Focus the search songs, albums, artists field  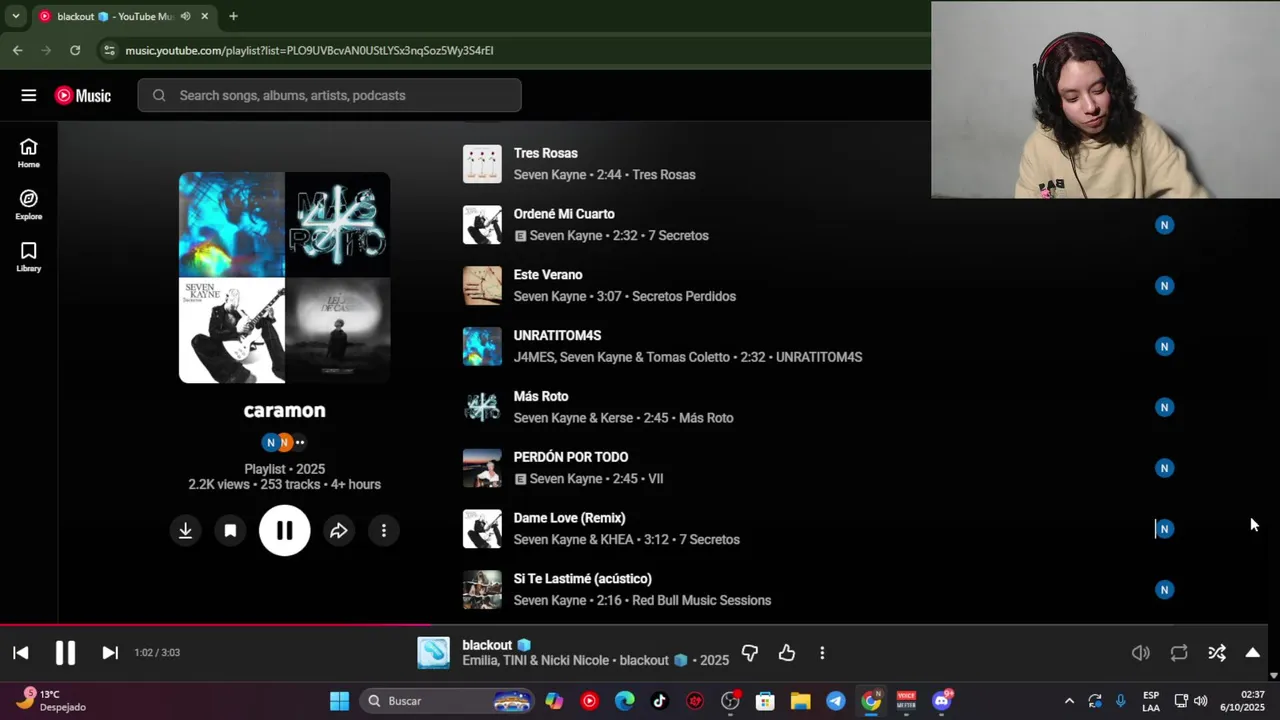click(330, 96)
